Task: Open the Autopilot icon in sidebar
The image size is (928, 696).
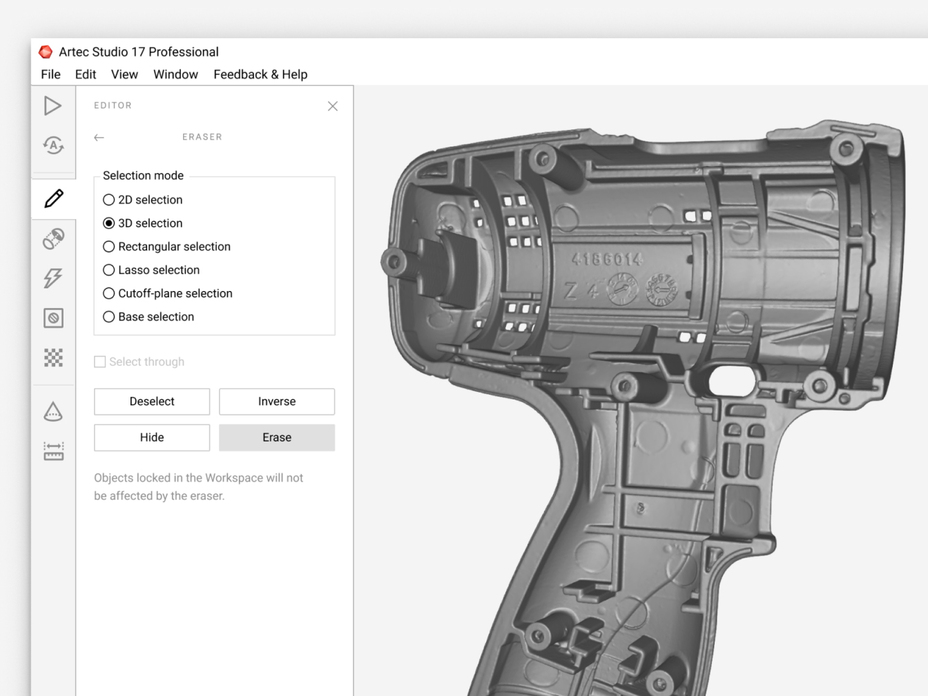Action: pyautogui.click(x=53, y=145)
